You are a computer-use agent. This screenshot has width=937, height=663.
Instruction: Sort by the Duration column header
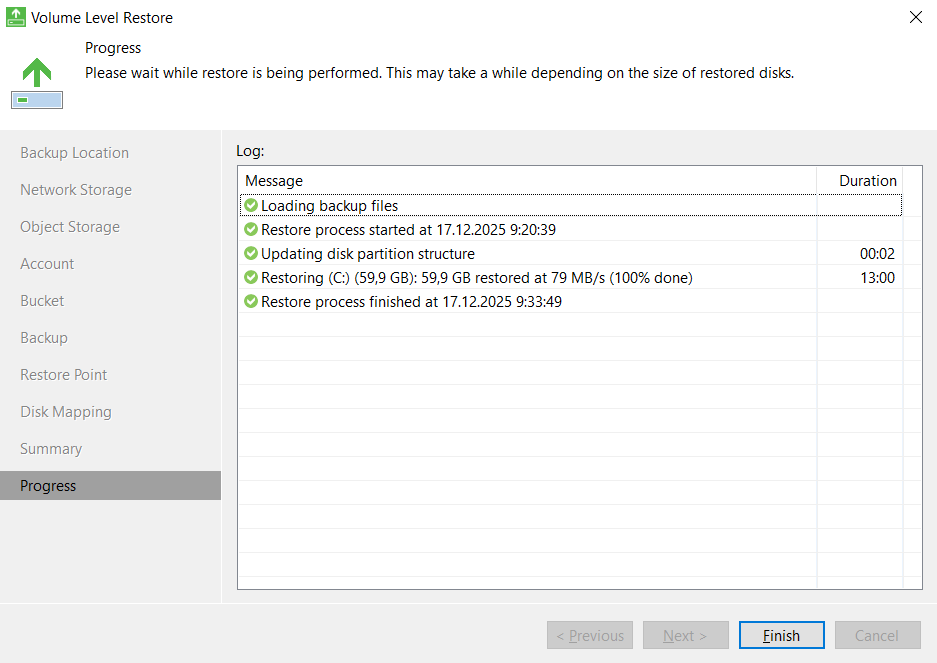867,181
